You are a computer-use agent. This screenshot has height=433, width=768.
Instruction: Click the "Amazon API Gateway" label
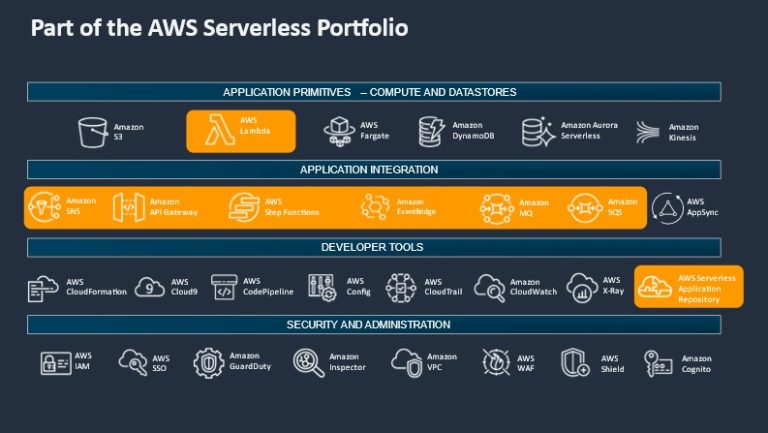(173, 207)
